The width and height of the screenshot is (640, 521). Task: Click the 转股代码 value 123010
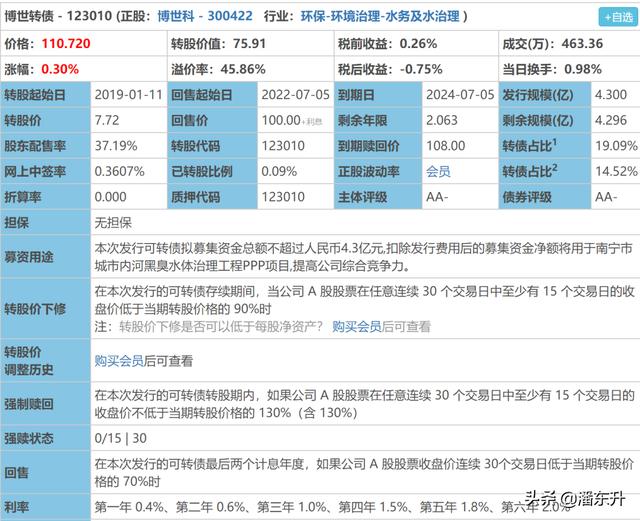coord(283,146)
